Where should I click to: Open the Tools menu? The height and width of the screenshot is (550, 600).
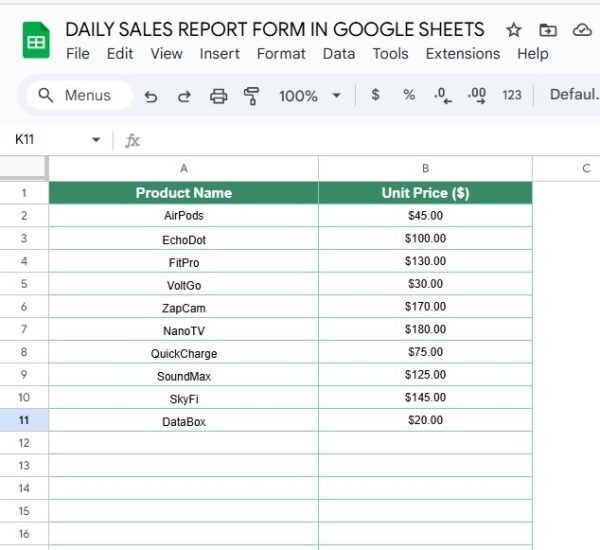click(x=390, y=54)
